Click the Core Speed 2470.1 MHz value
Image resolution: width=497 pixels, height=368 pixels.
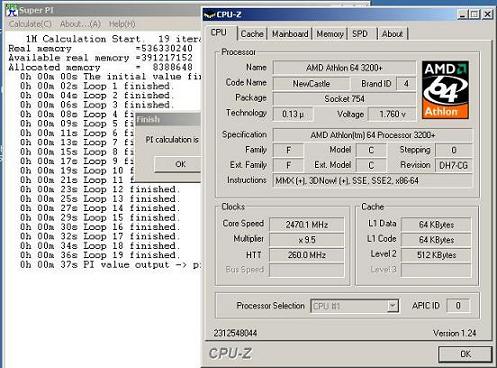307,224
